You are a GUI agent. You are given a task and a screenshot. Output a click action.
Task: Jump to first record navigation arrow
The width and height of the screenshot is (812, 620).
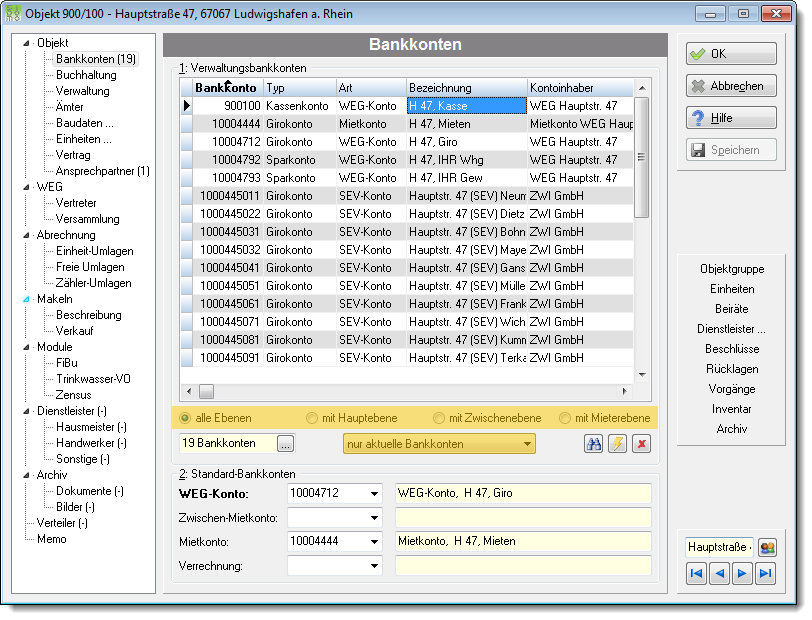697,573
